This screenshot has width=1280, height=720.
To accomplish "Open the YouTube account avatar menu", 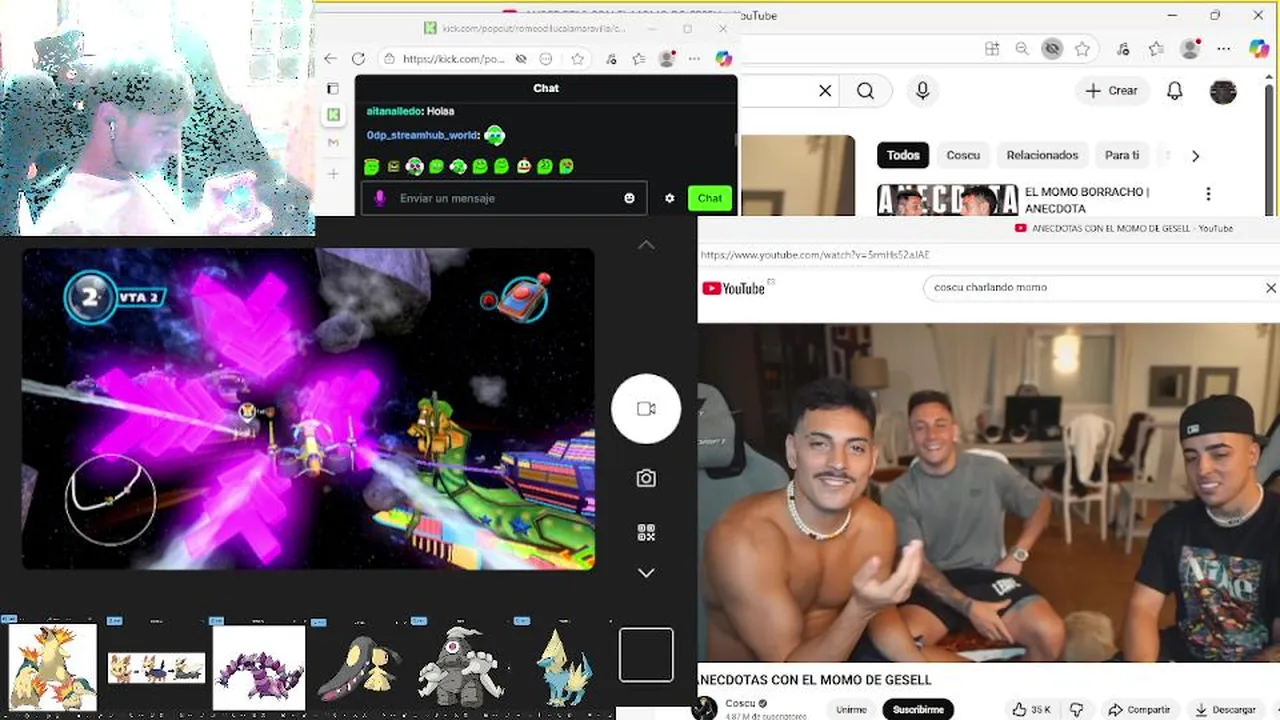I will click(x=1223, y=92).
